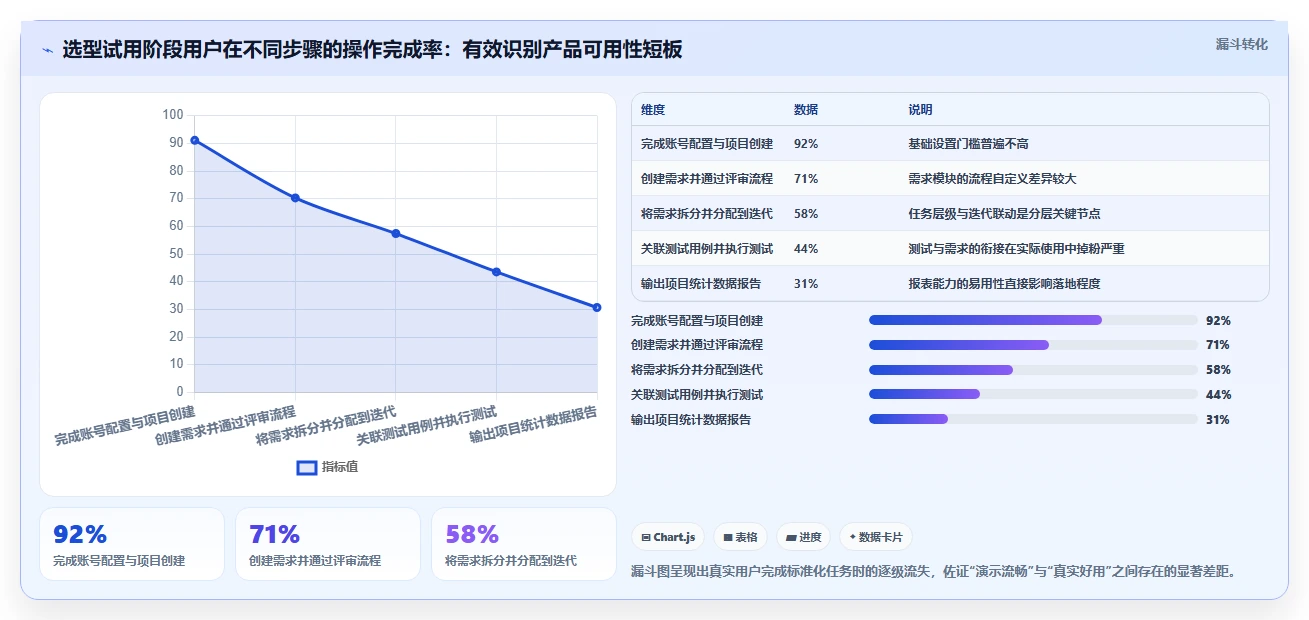Image resolution: width=1309 pixels, height=620 pixels.
Task: Click the table value 44%
Action: (806, 249)
